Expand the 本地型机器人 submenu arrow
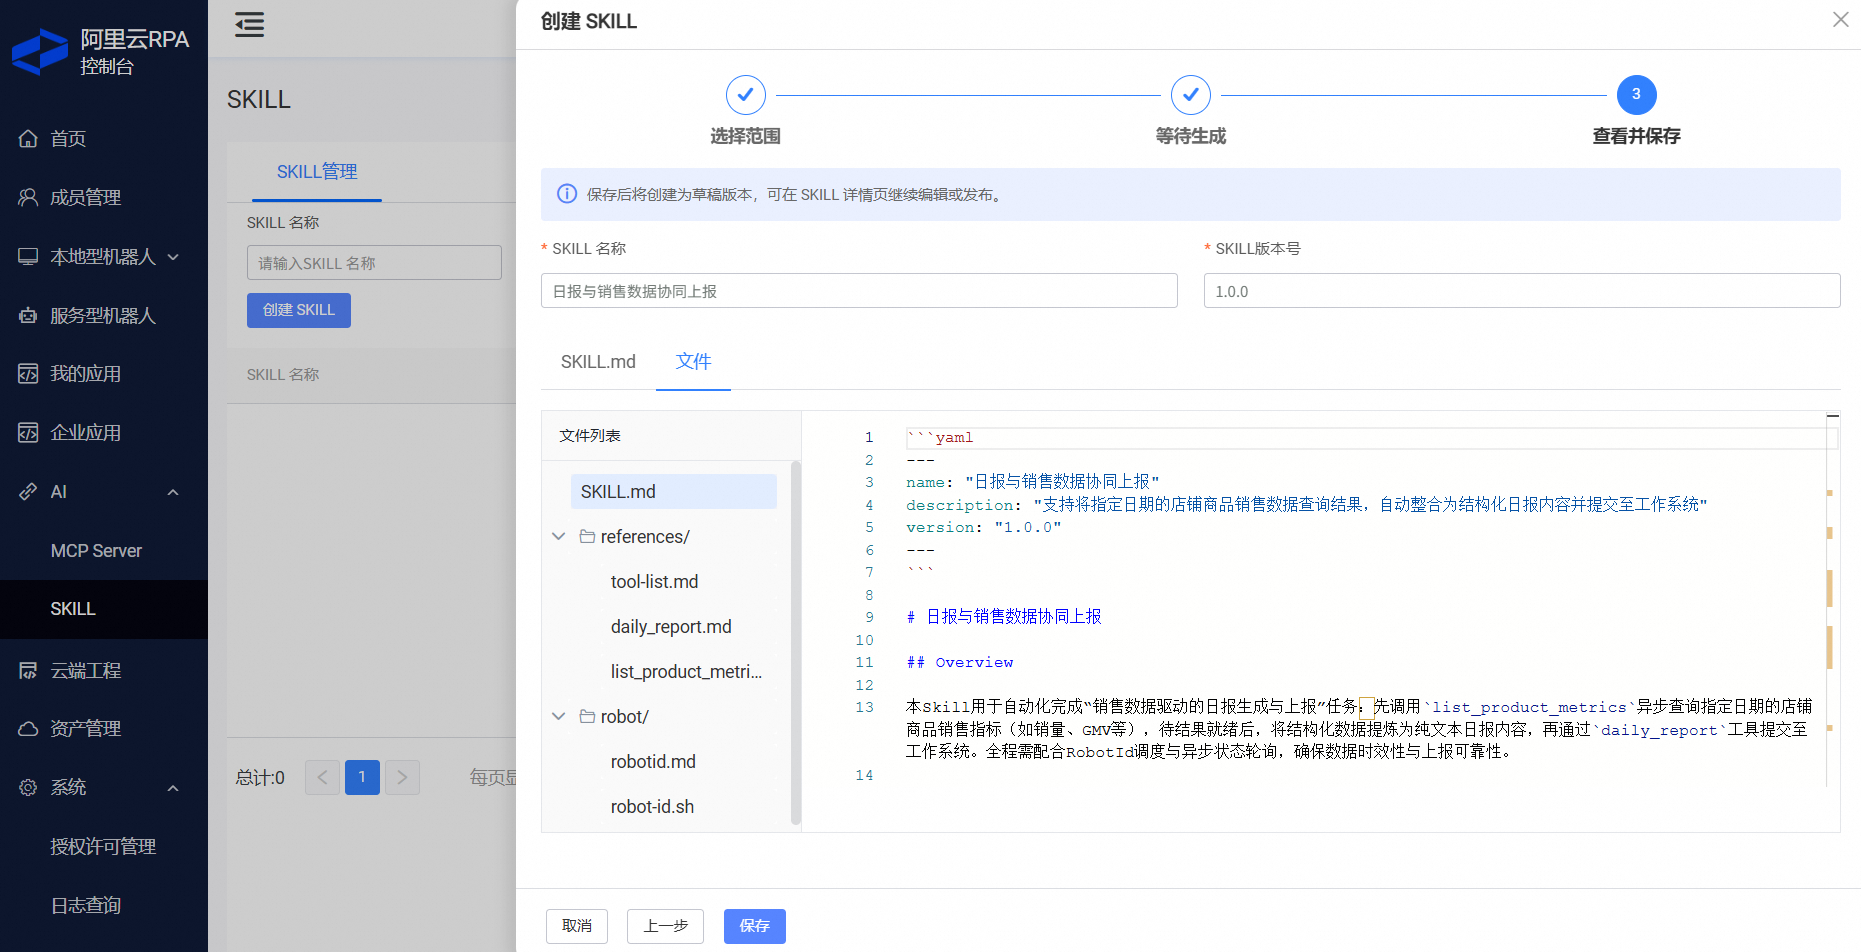The width and height of the screenshot is (1861, 952). (173, 257)
